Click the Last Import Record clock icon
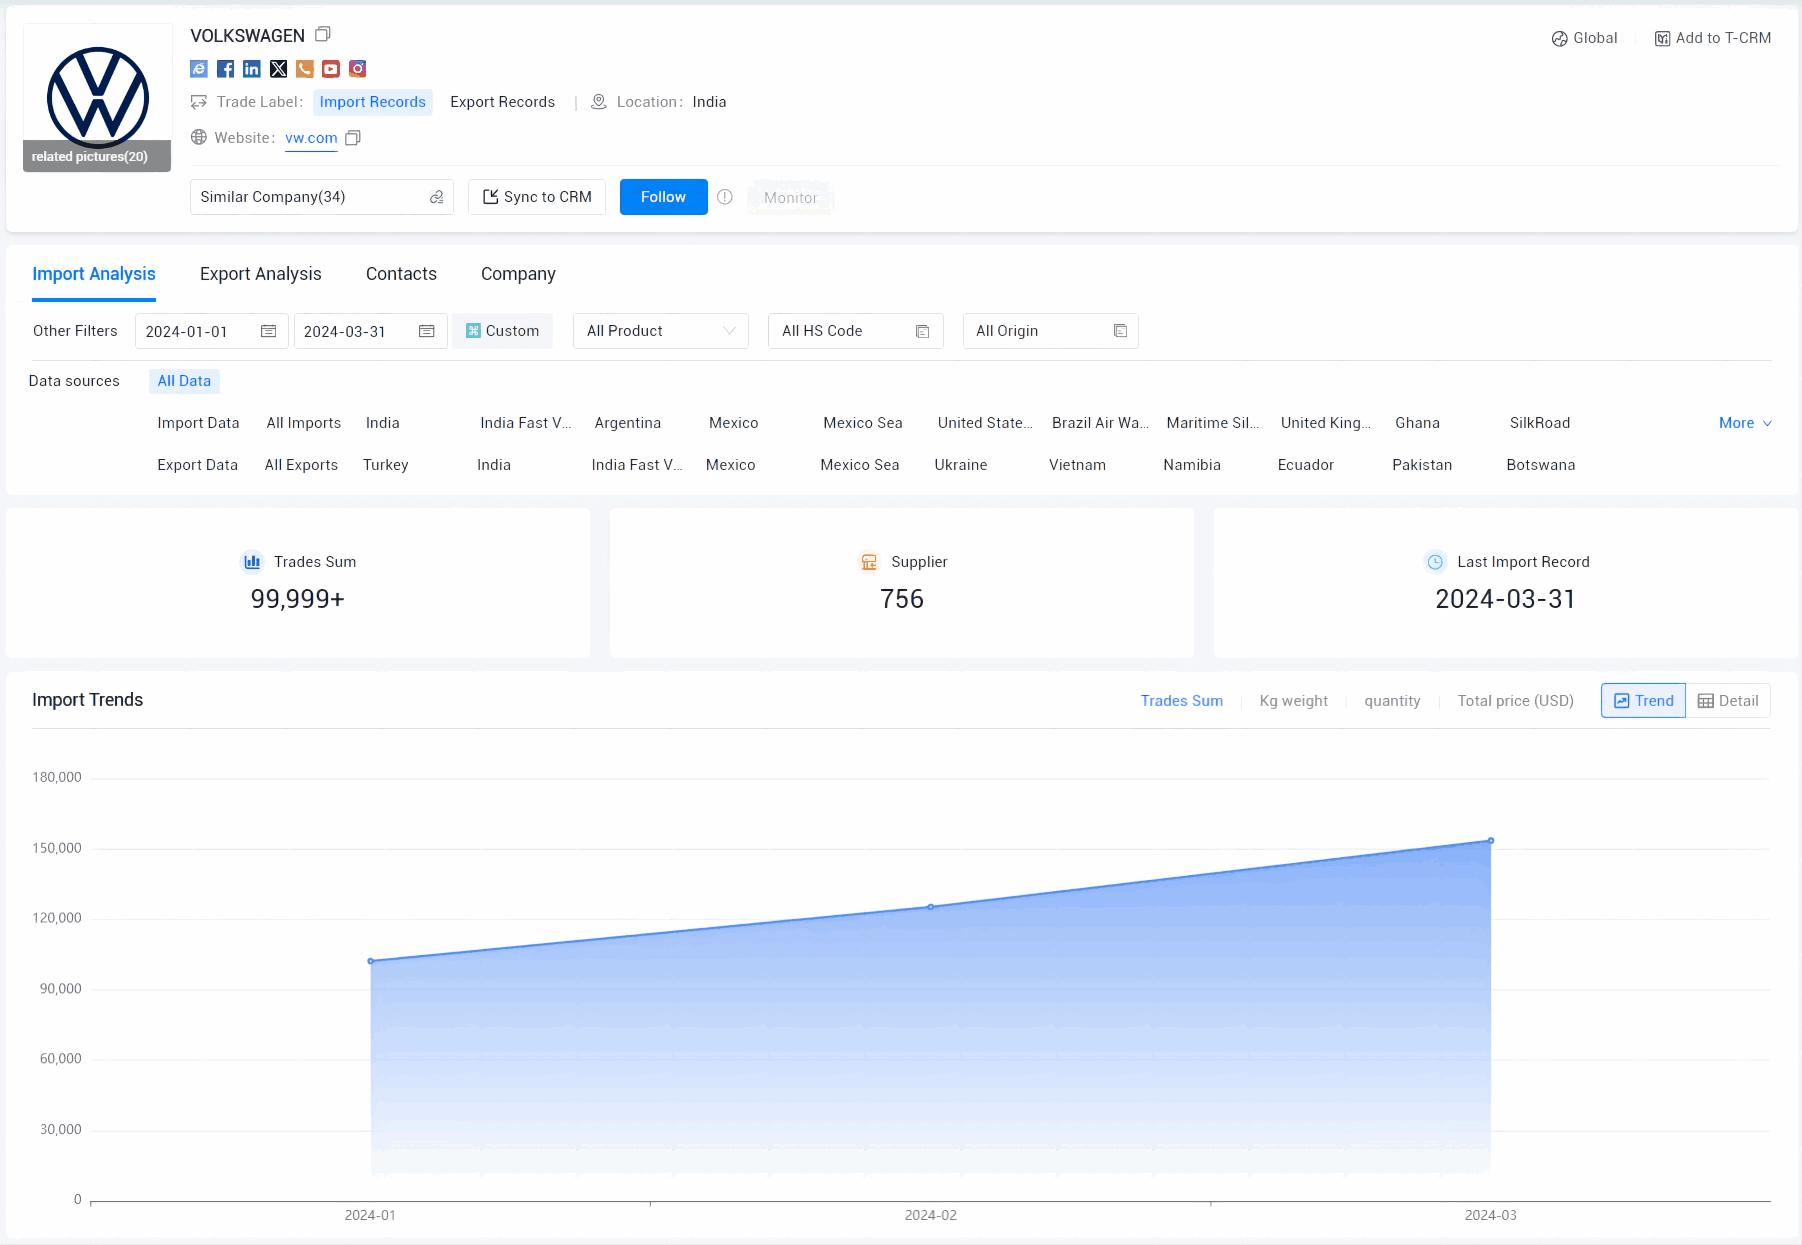 click(1435, 562)
